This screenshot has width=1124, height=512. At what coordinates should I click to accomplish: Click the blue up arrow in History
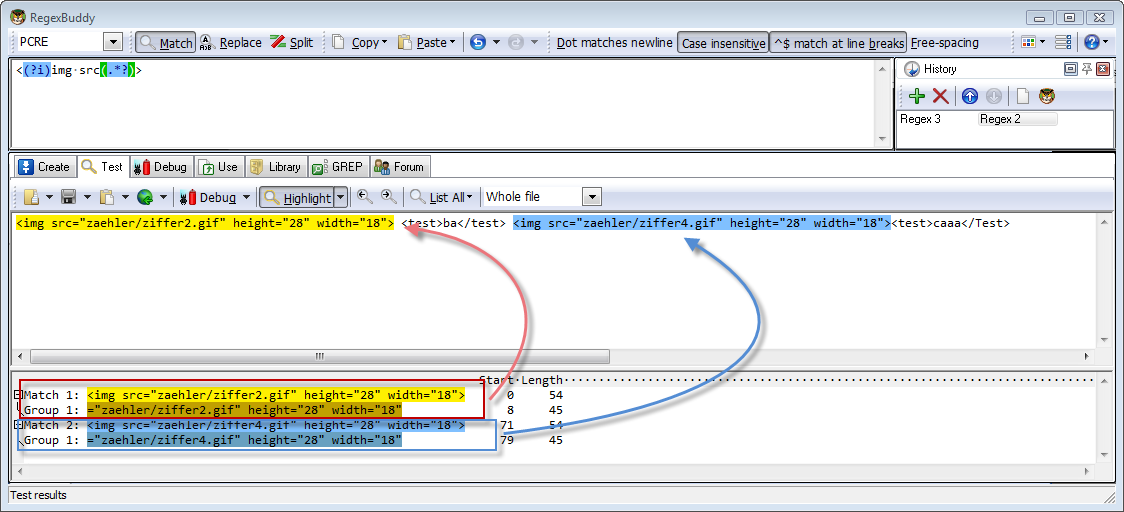[x=969, y=96]
